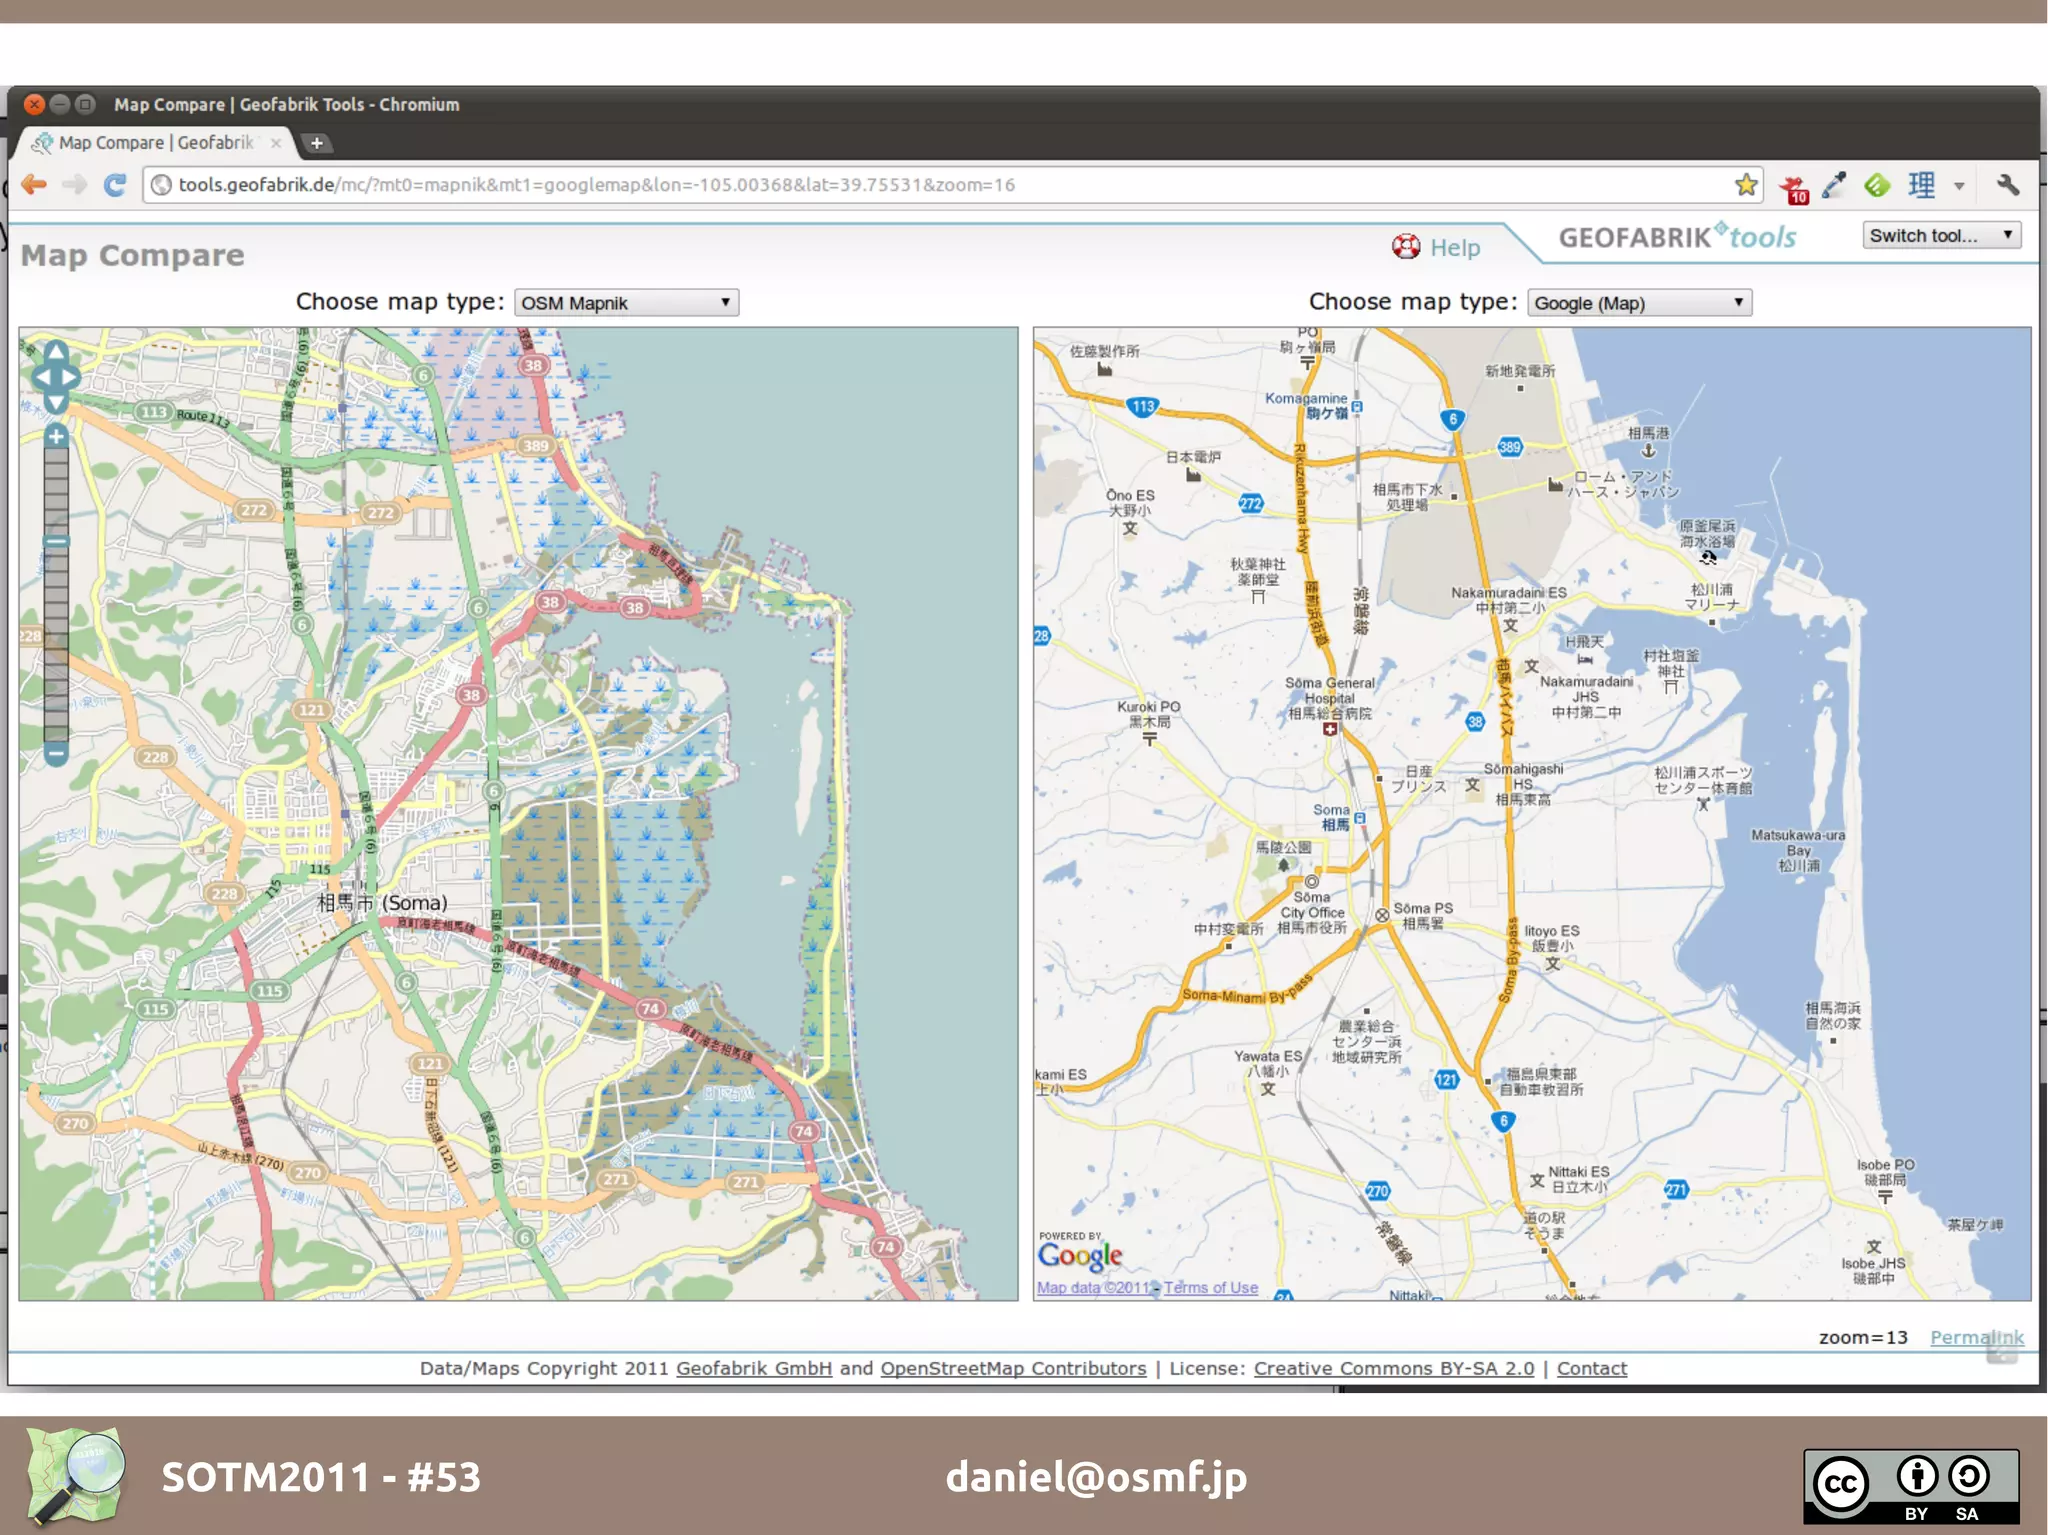Expand the Switch tool selector
The image size is (2048, 1535).
[x=1940, y=236]
